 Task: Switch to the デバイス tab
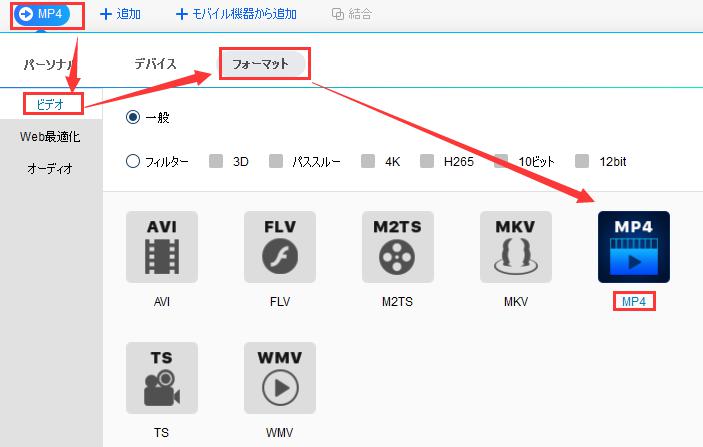click(x=156, y=64)
